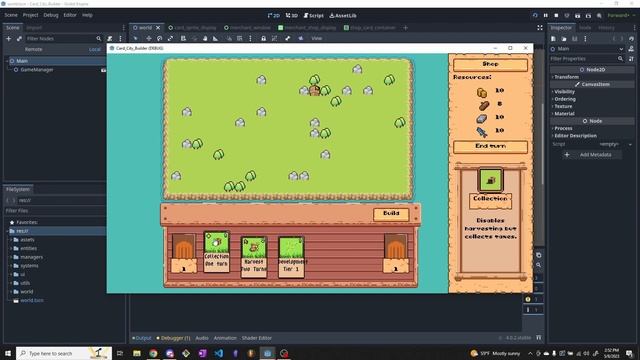Click the wood log resource icon
The width and height of the screenshot is (640, 360).
point(484,106)
